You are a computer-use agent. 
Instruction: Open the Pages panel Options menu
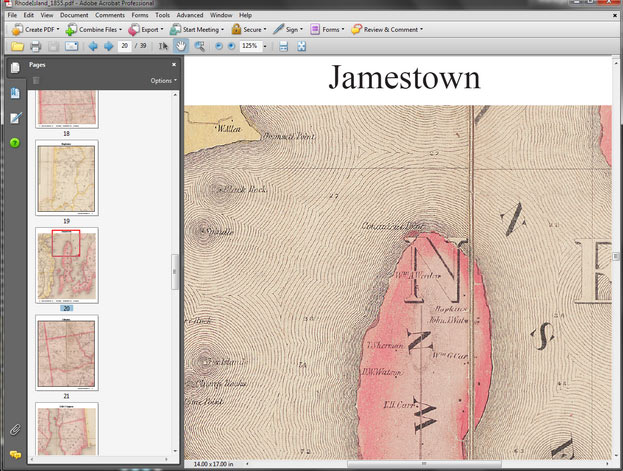point(163,81)
